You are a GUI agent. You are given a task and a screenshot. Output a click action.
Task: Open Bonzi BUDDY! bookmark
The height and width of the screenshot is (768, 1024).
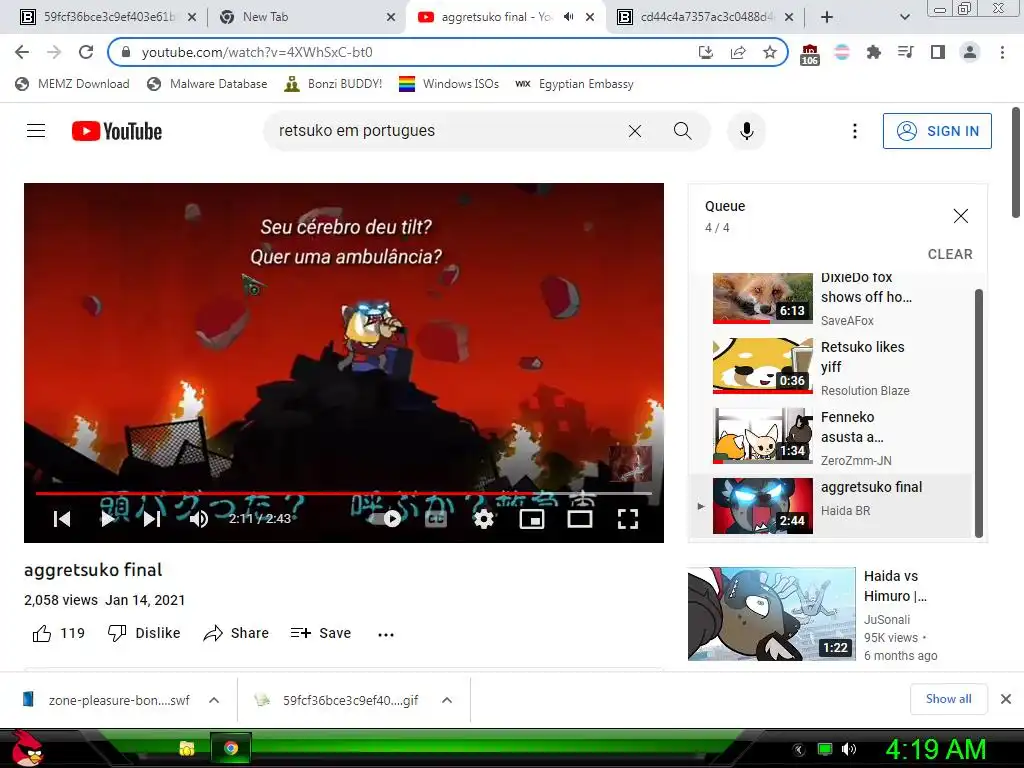[334, 84]
